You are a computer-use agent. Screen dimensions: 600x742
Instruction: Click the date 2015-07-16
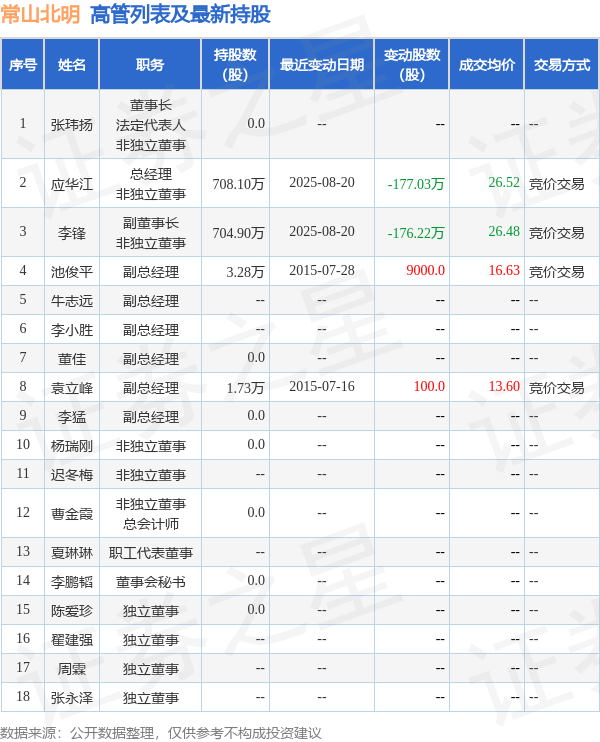(x=322, y=387)
